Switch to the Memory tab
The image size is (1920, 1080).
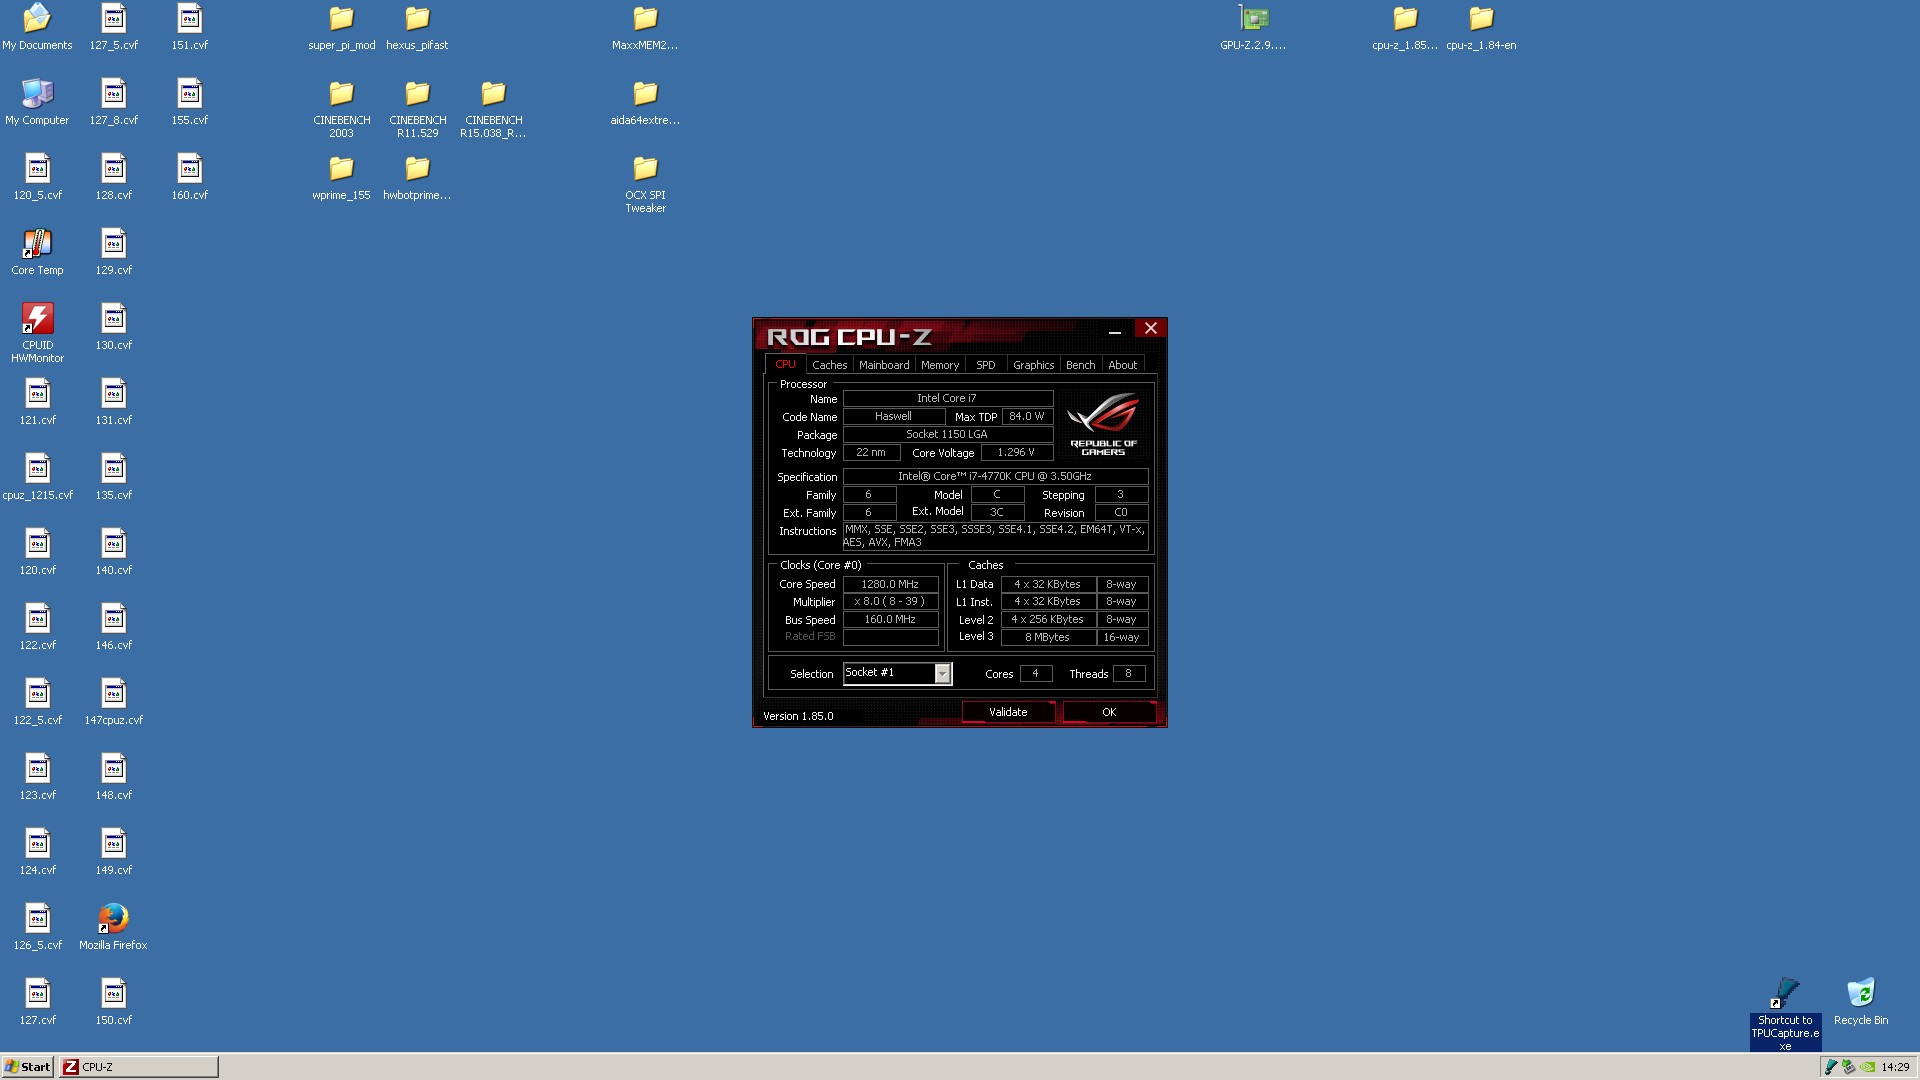tap(940, 365)
